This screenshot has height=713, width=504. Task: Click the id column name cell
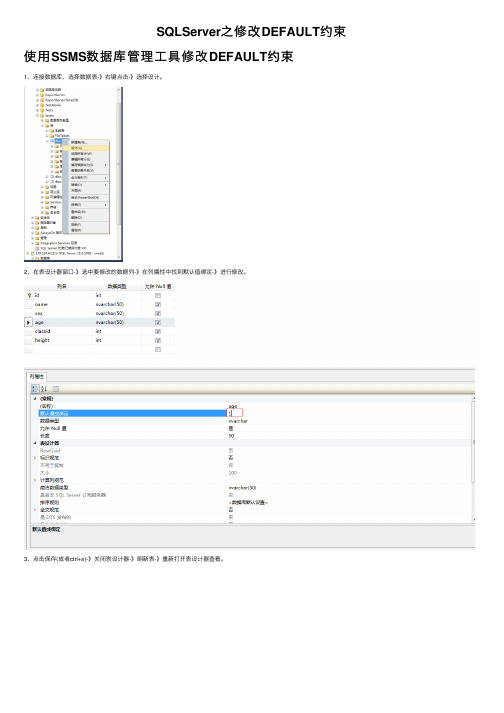coord(62,296)
